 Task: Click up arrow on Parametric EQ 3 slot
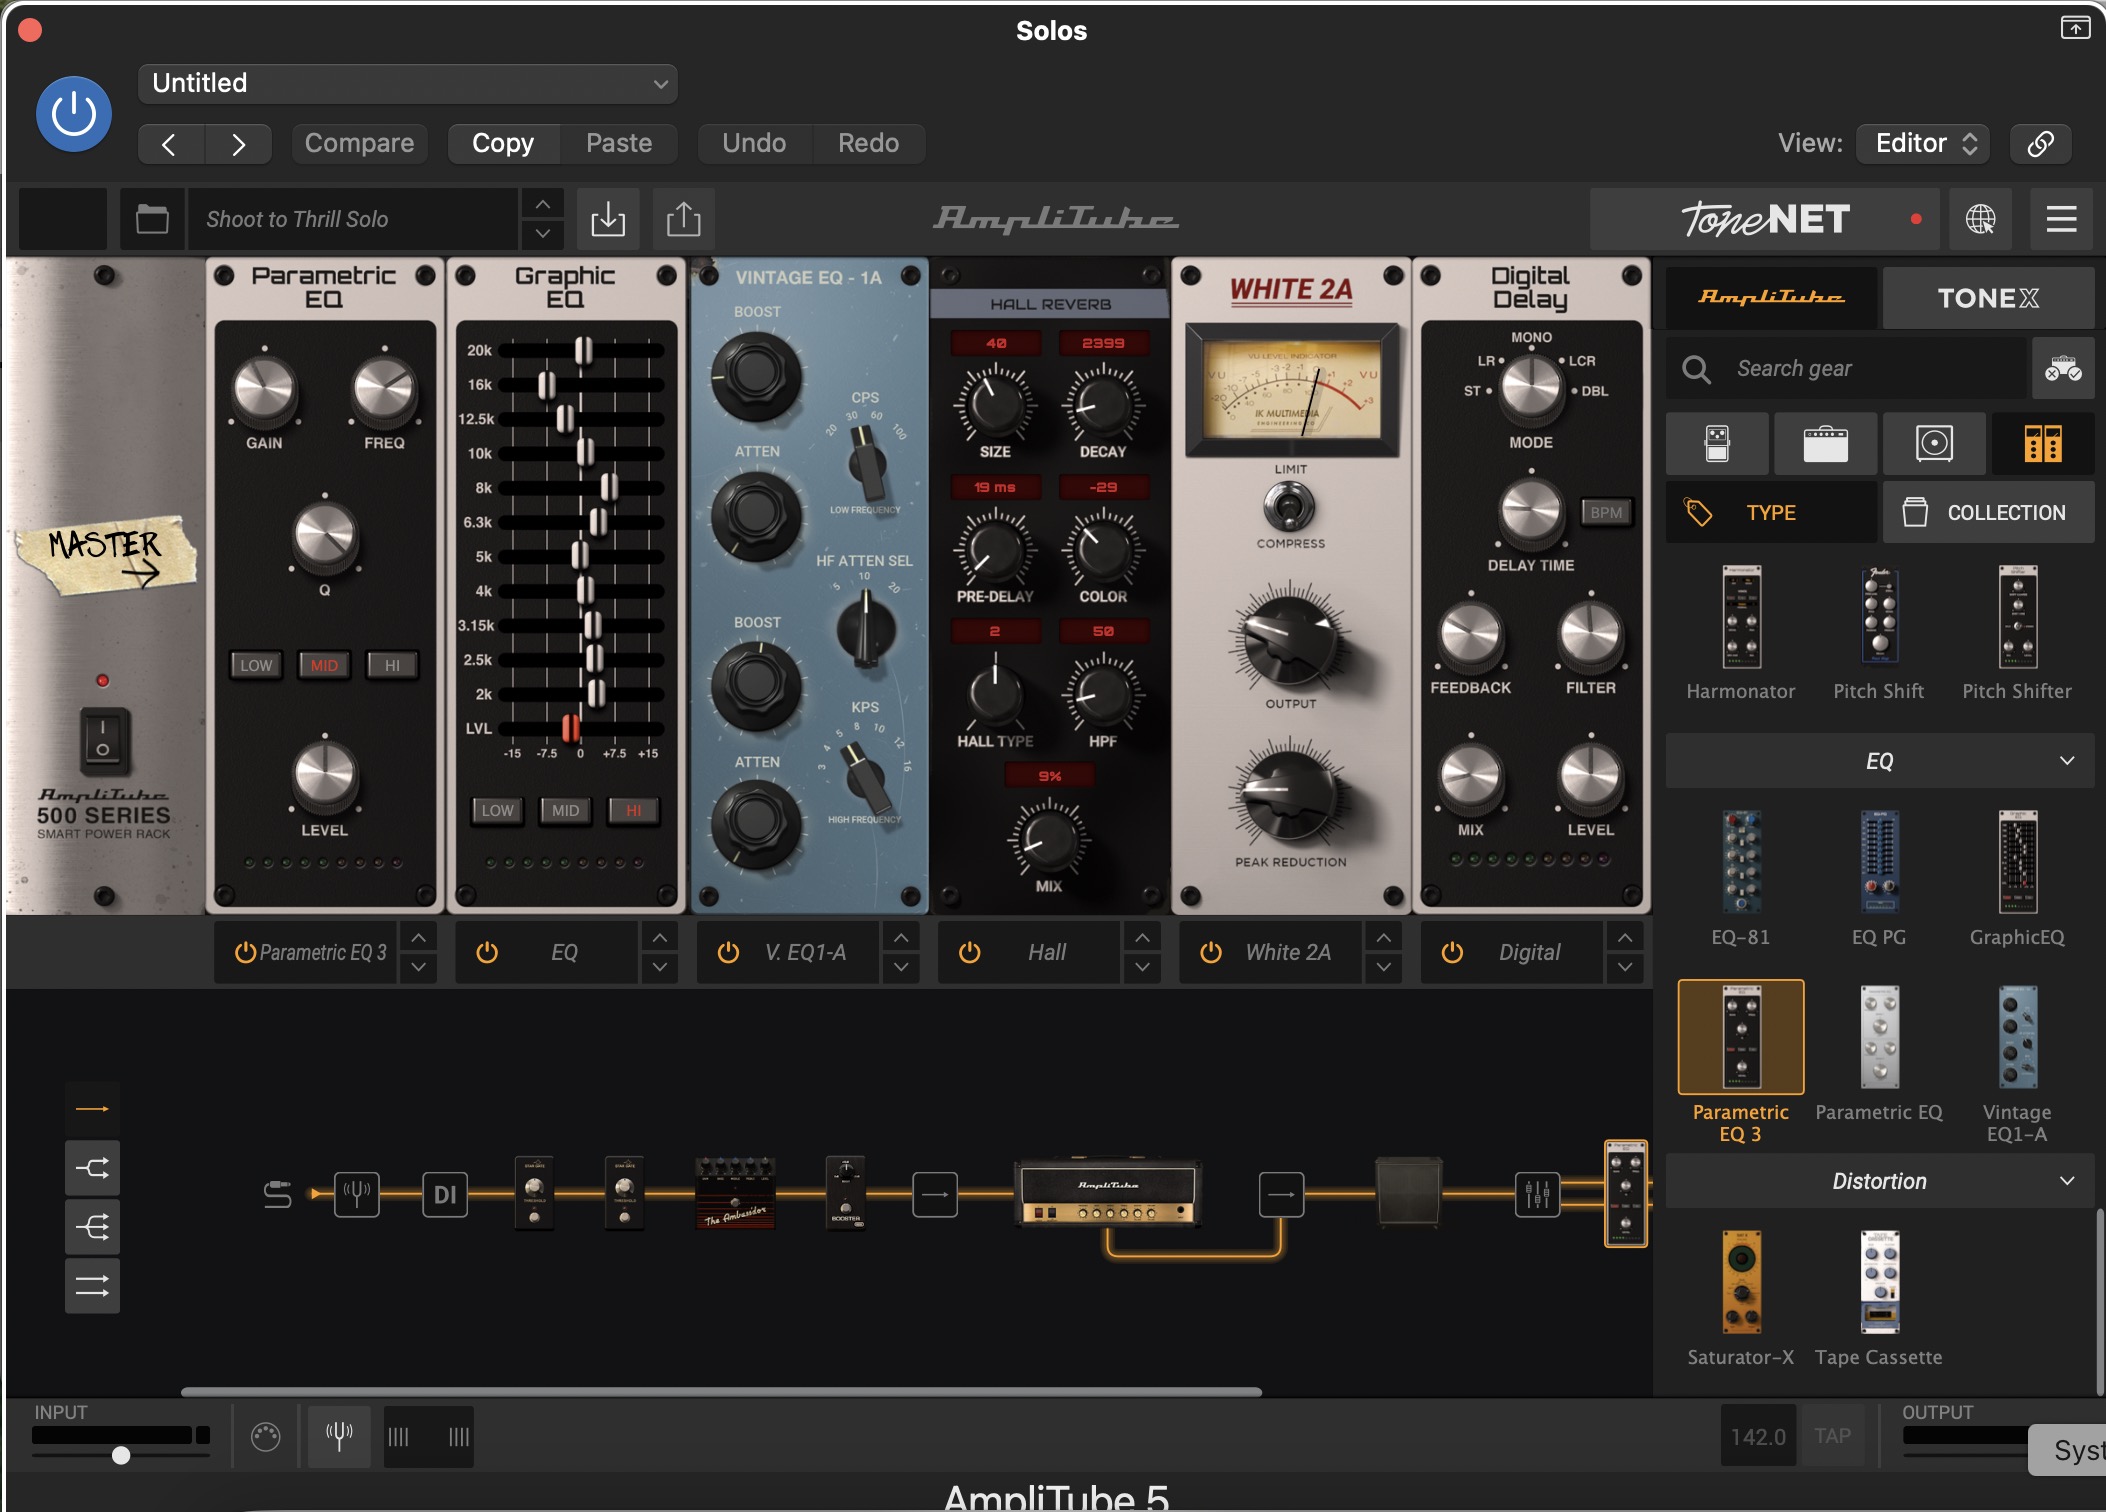point(418,938)
